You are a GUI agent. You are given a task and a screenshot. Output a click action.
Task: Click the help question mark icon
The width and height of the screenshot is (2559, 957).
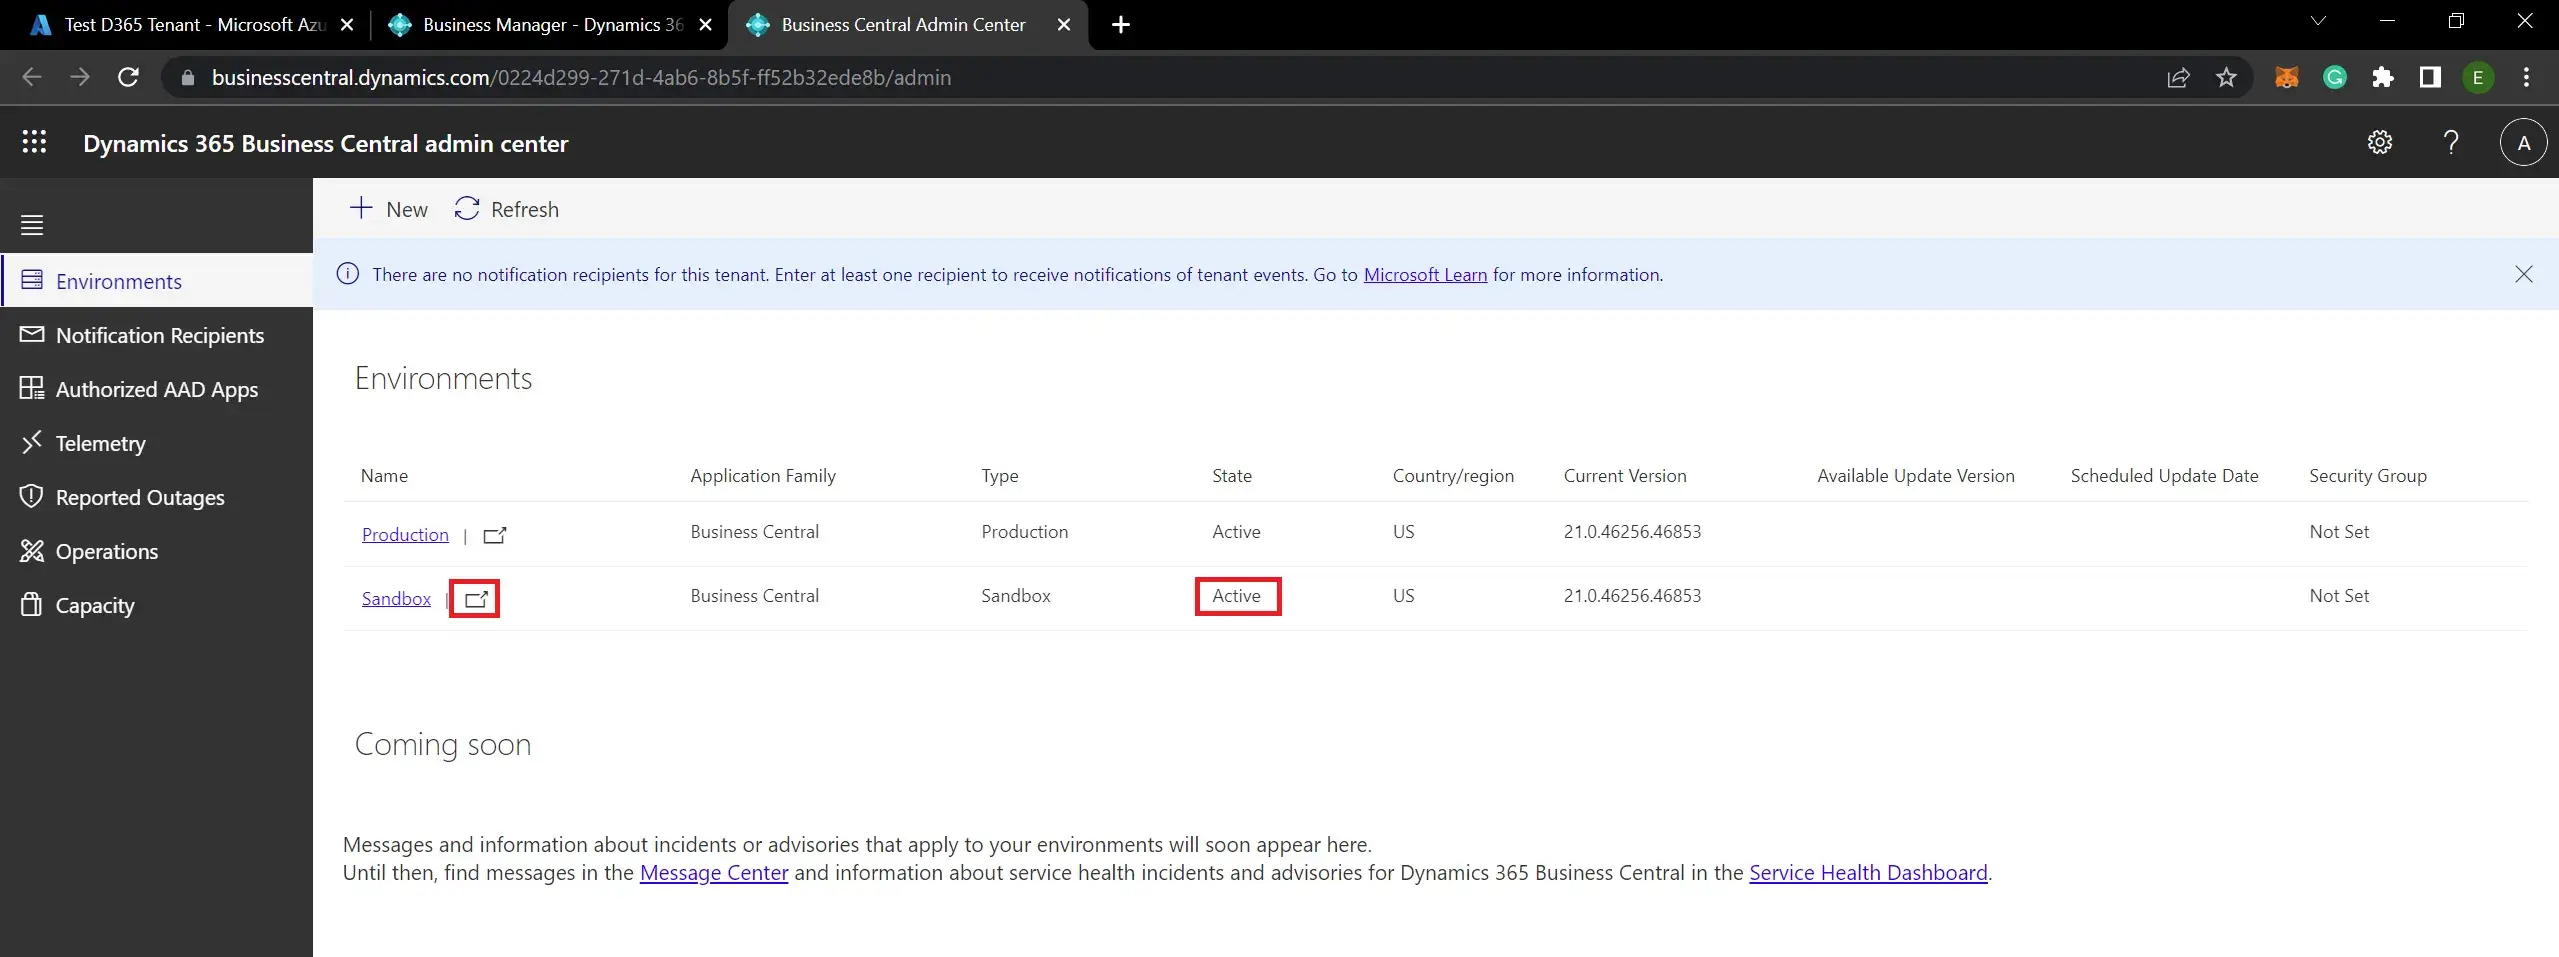pyautogui.click(x=2451, y=142)
